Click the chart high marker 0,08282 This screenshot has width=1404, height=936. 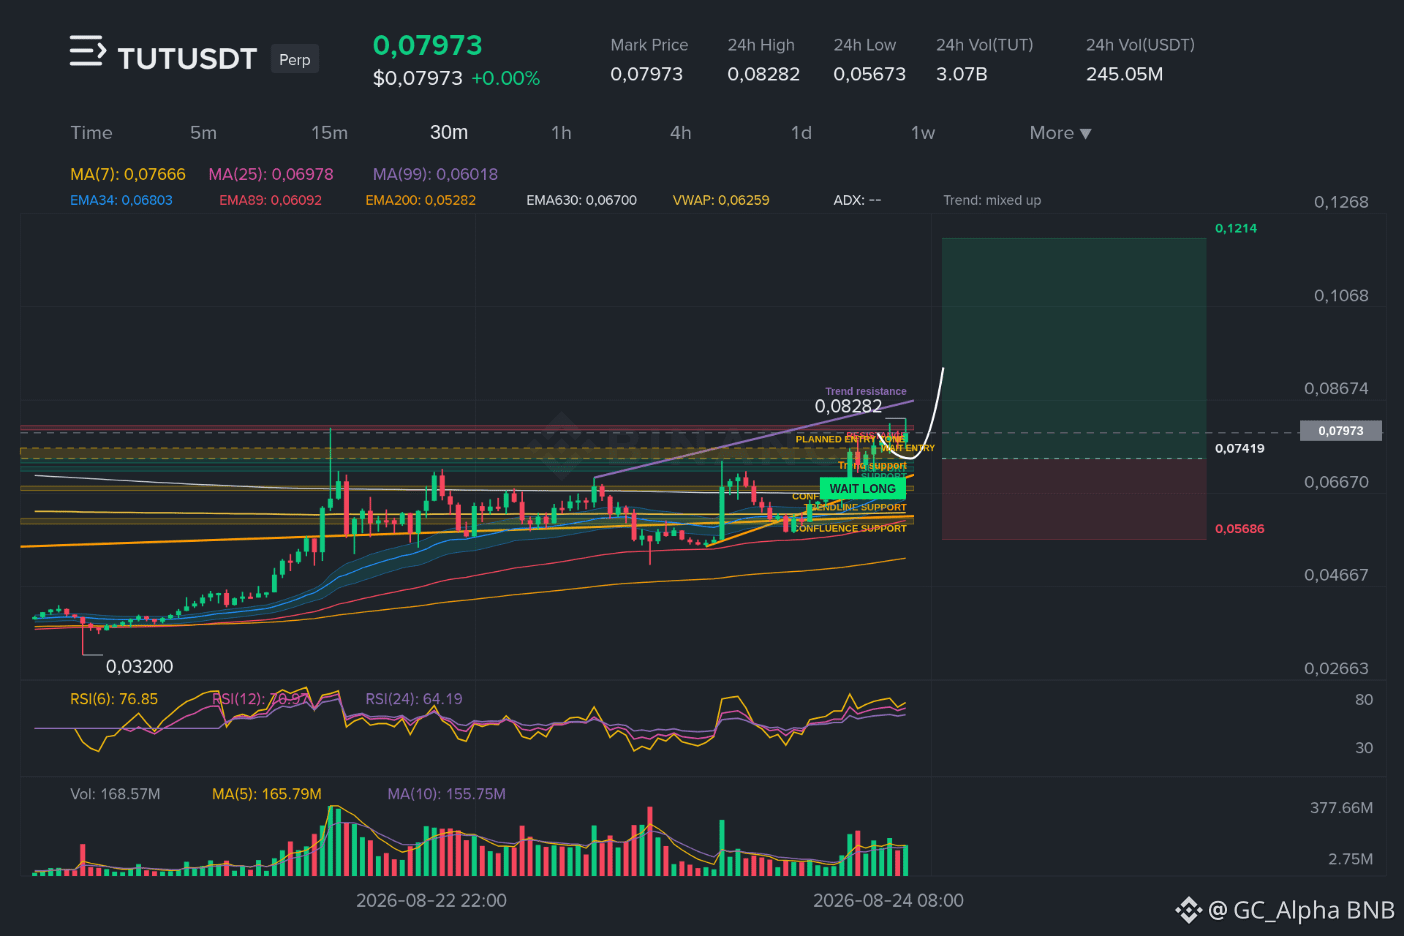point(848,406)
